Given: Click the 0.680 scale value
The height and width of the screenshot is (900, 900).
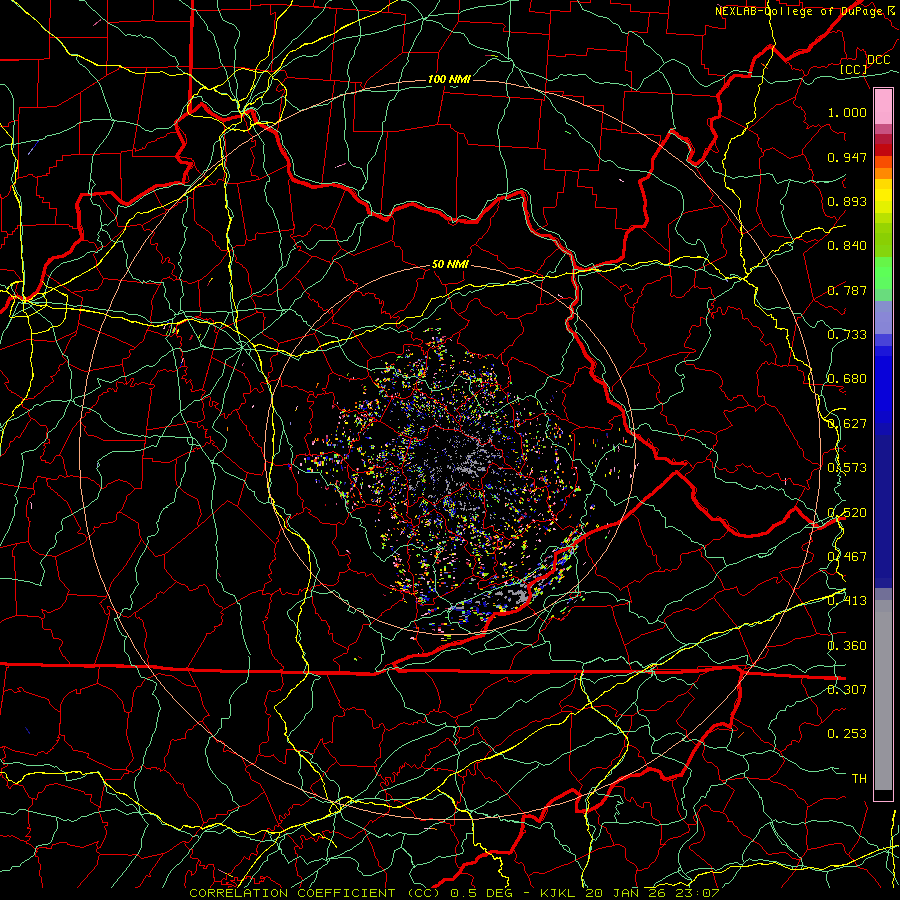Looking at the screenshot, I should click(x=847, y=379).
